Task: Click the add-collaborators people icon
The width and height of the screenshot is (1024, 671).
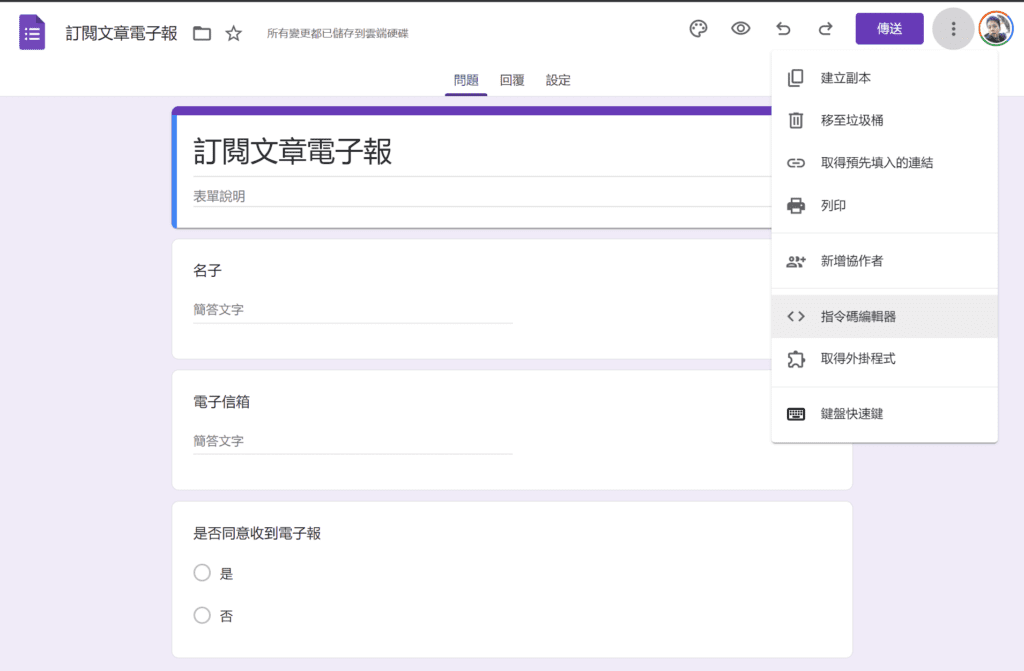Action: (x=795, y=261)
